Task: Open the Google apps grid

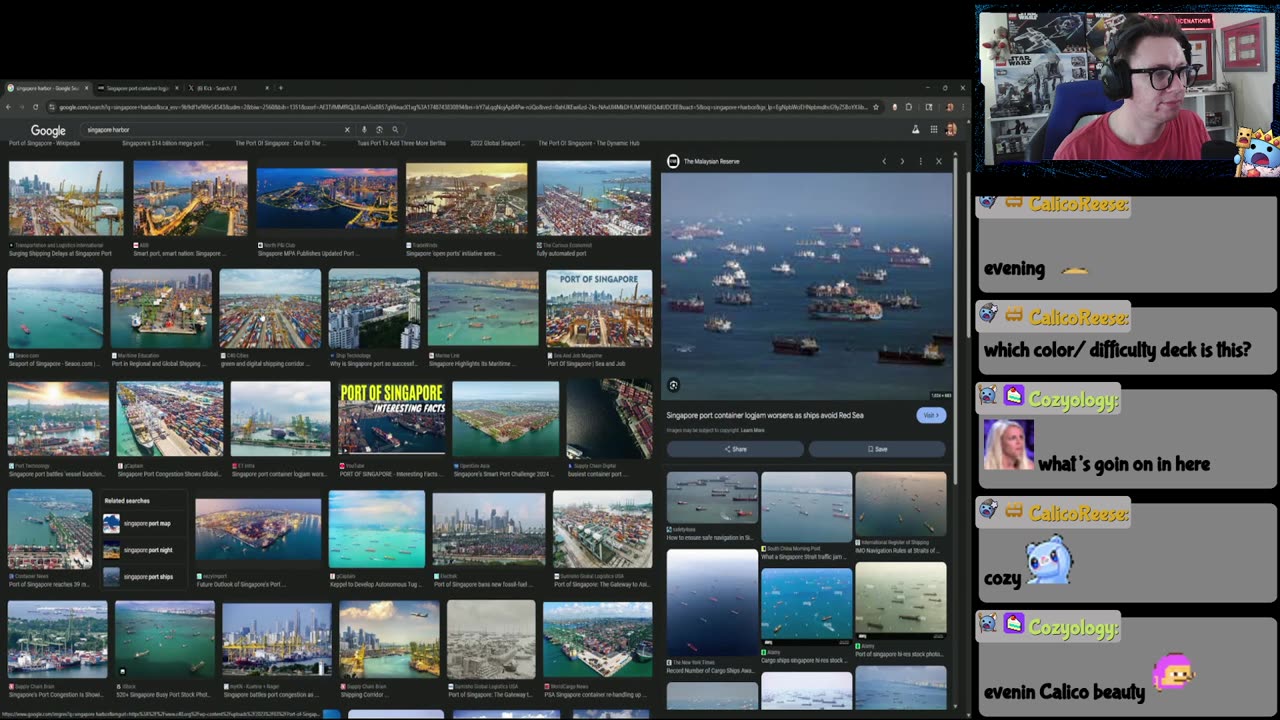Action: click(x=934, y=130)
